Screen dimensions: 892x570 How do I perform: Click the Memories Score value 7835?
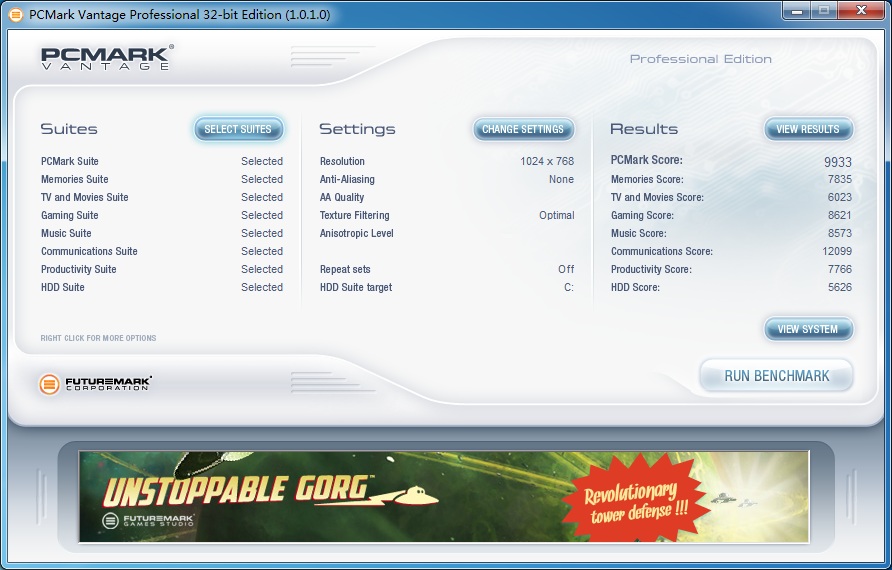tap(840, 179)
